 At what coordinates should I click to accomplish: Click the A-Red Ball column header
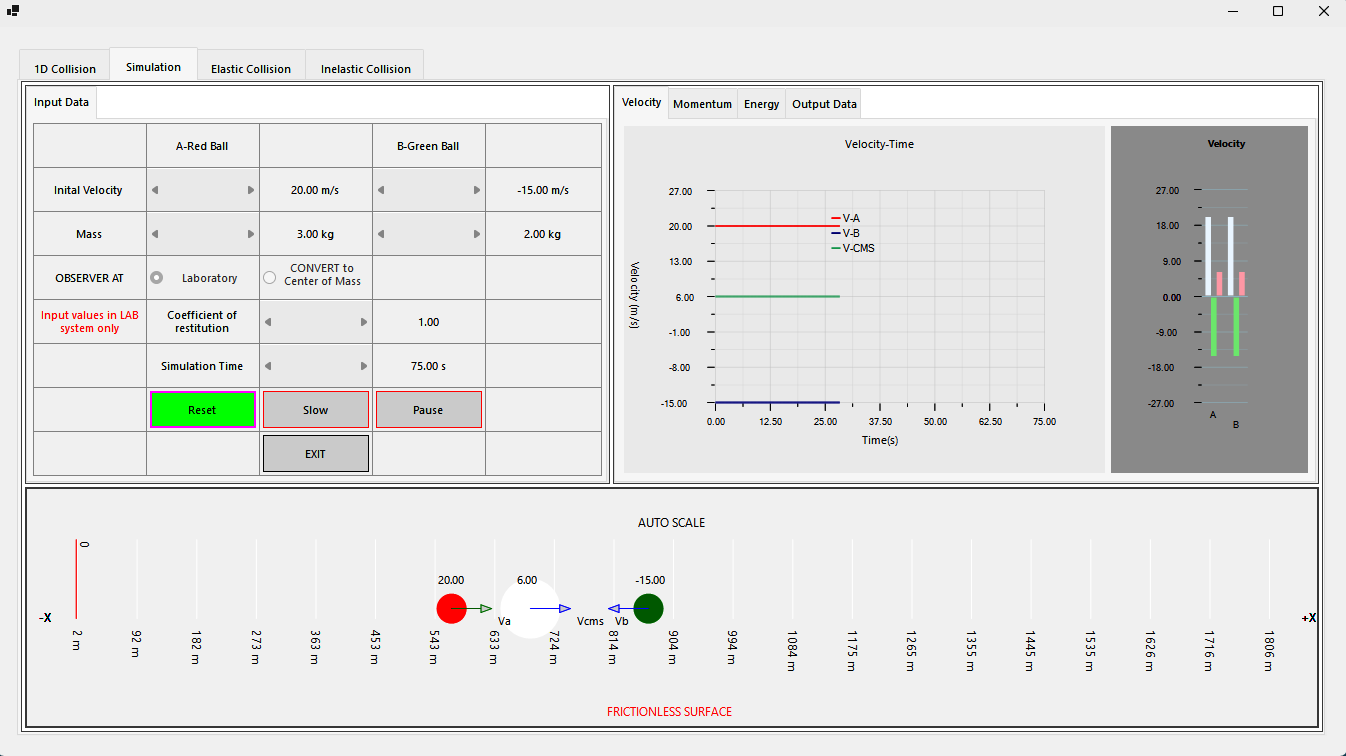(x=202, y=146)
